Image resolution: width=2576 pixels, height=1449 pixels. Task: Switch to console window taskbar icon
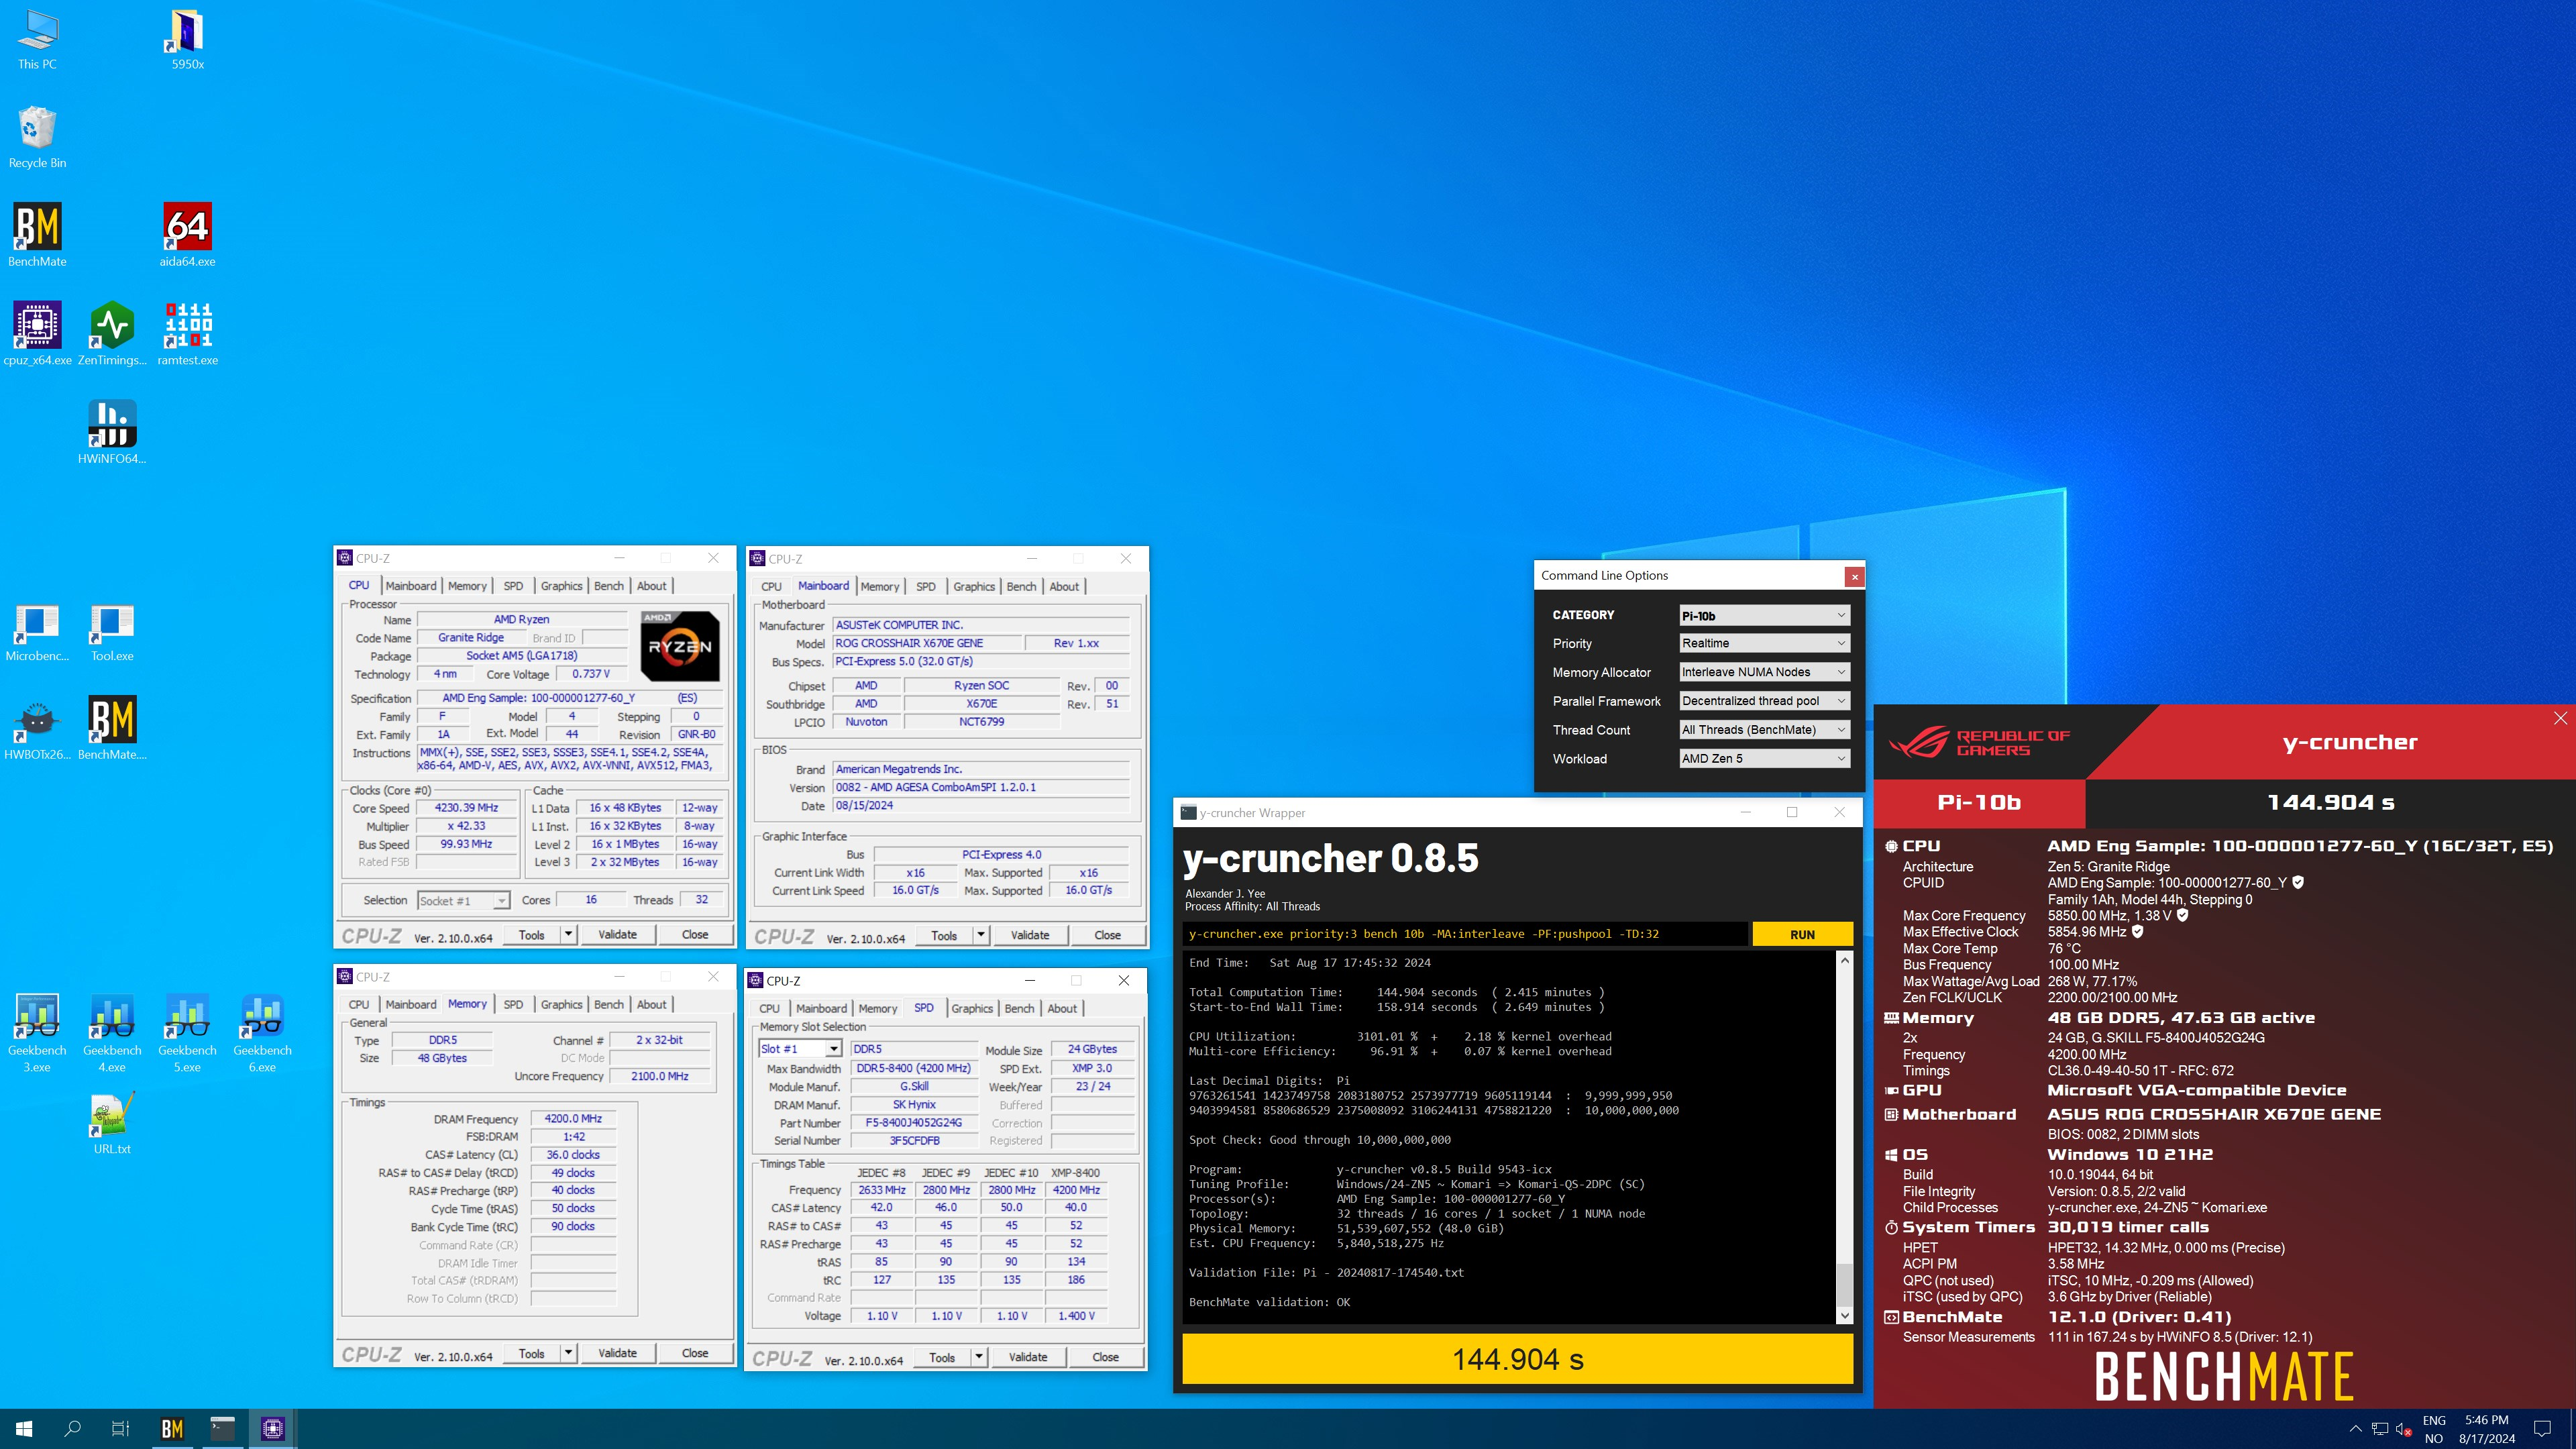coord(222,1429)
